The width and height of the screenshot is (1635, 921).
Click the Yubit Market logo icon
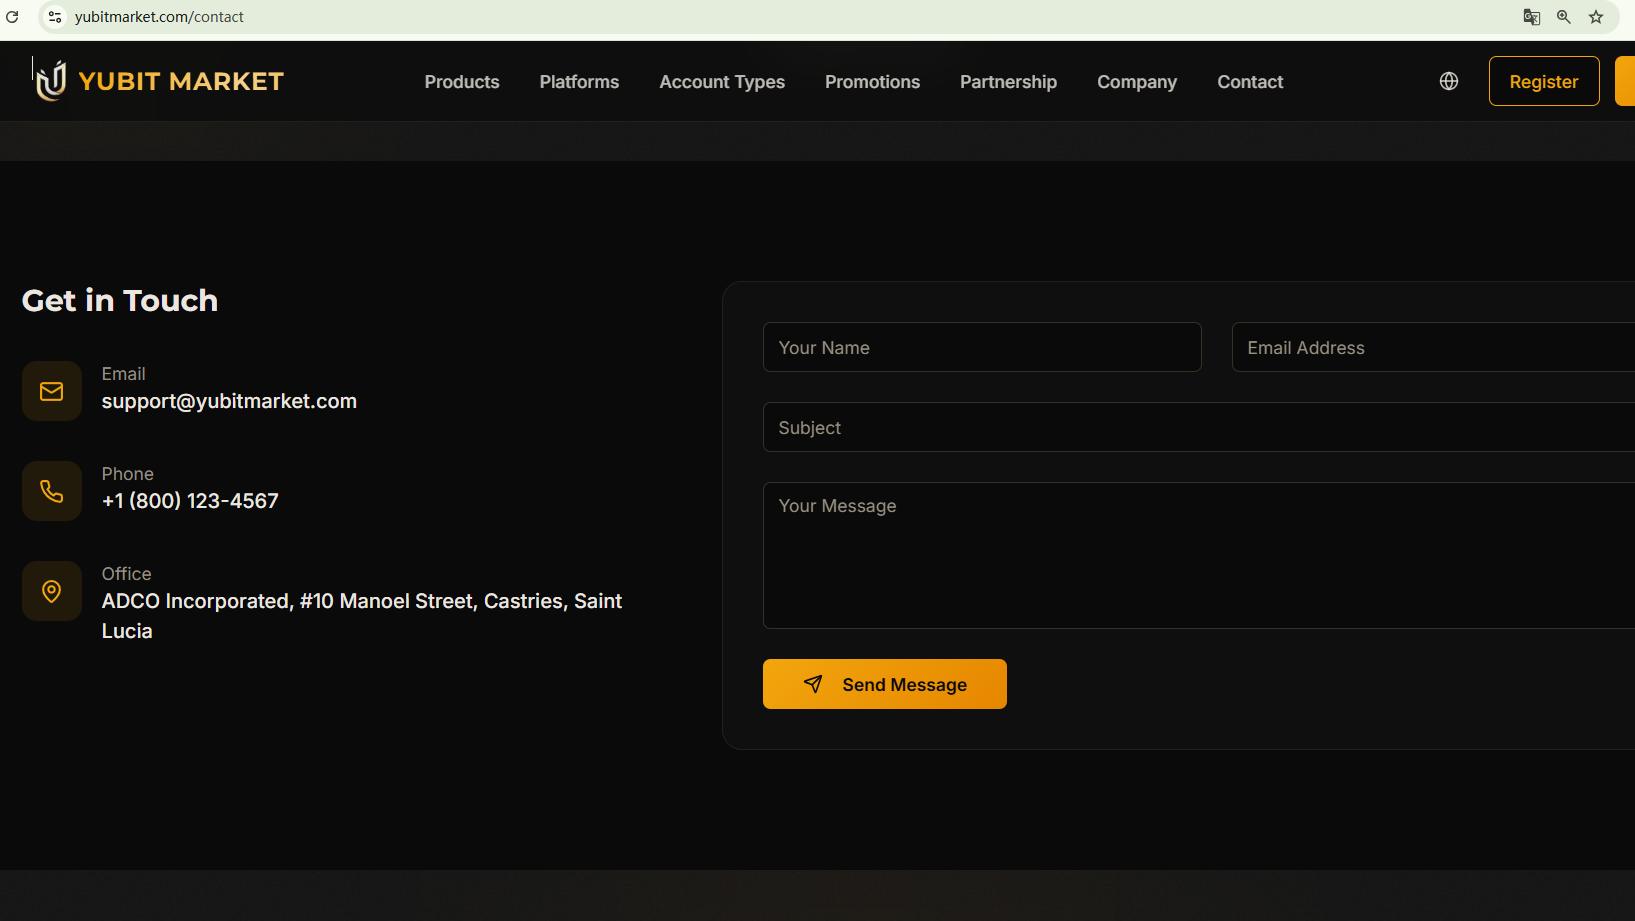click(51, 81)
